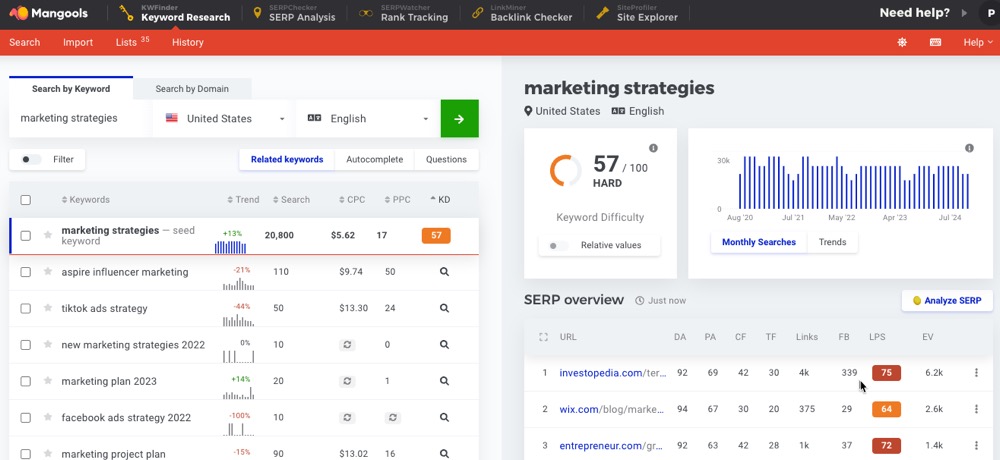Open more options for wix.com result
Viewport: 1000px width, 460px height.
click(x=976, y=409)
